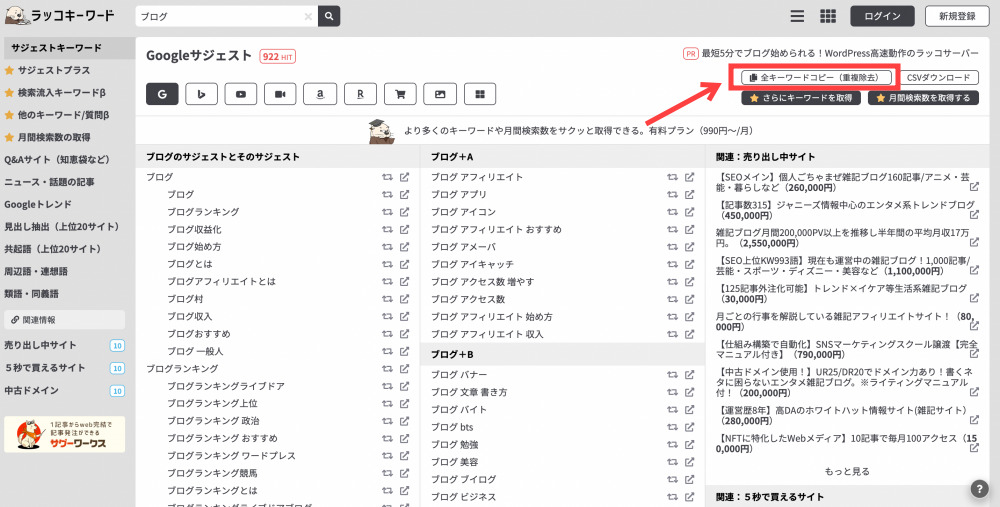Open external link icon for ブログ bts
Viewport: 1000px width, 507px height.
tap(689, 427)
